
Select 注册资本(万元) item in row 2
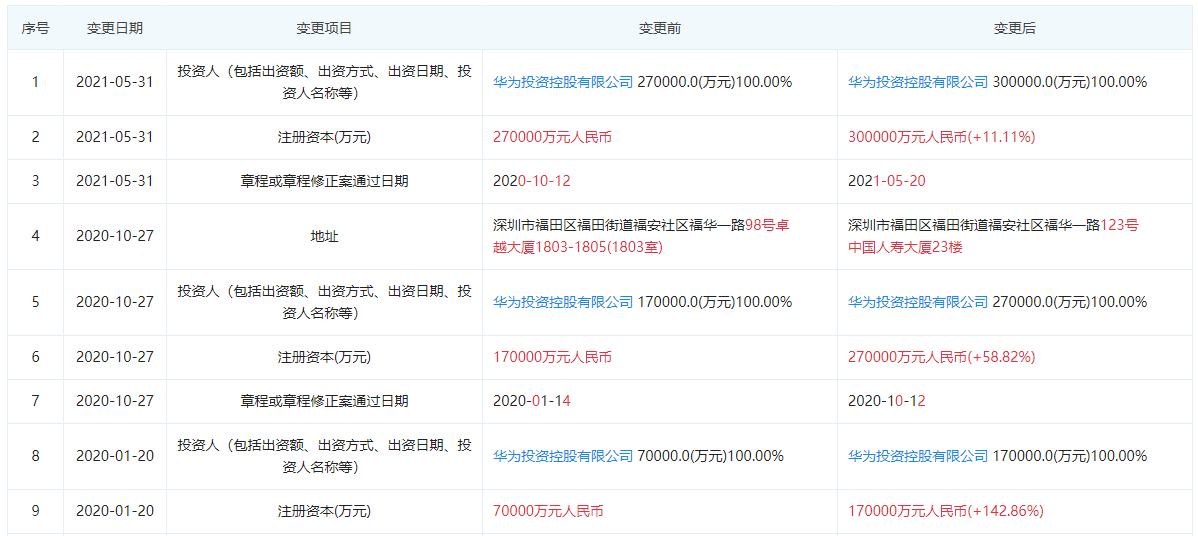[324, 137]
